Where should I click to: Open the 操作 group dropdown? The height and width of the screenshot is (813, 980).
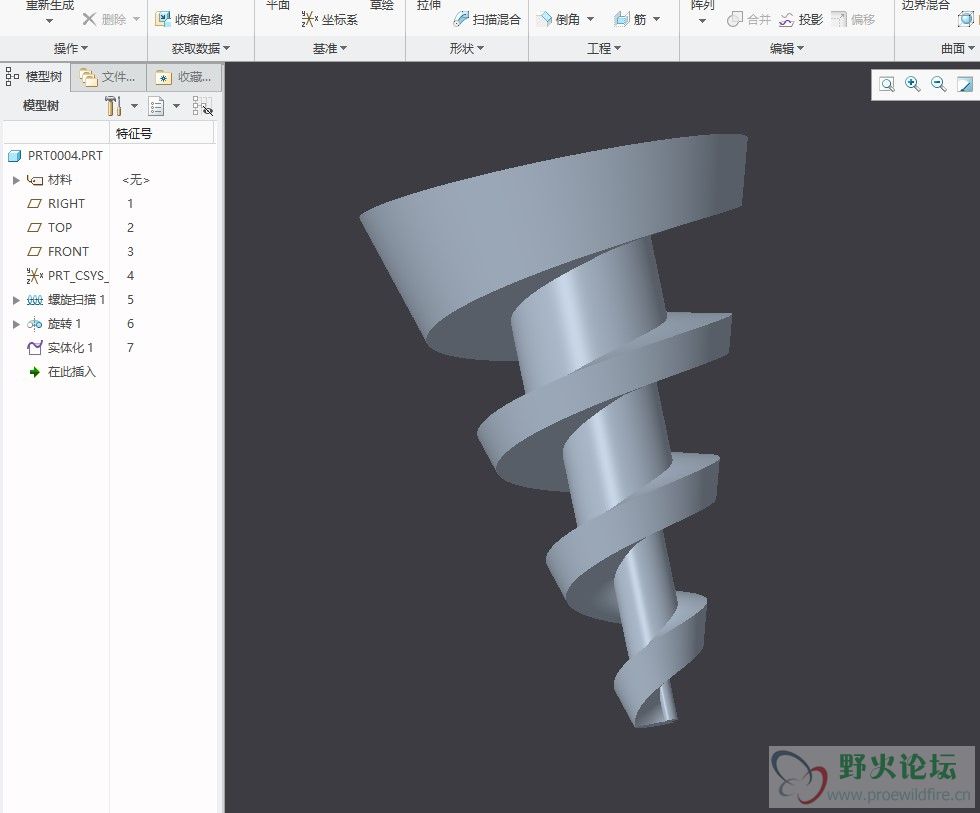(71, 48)
